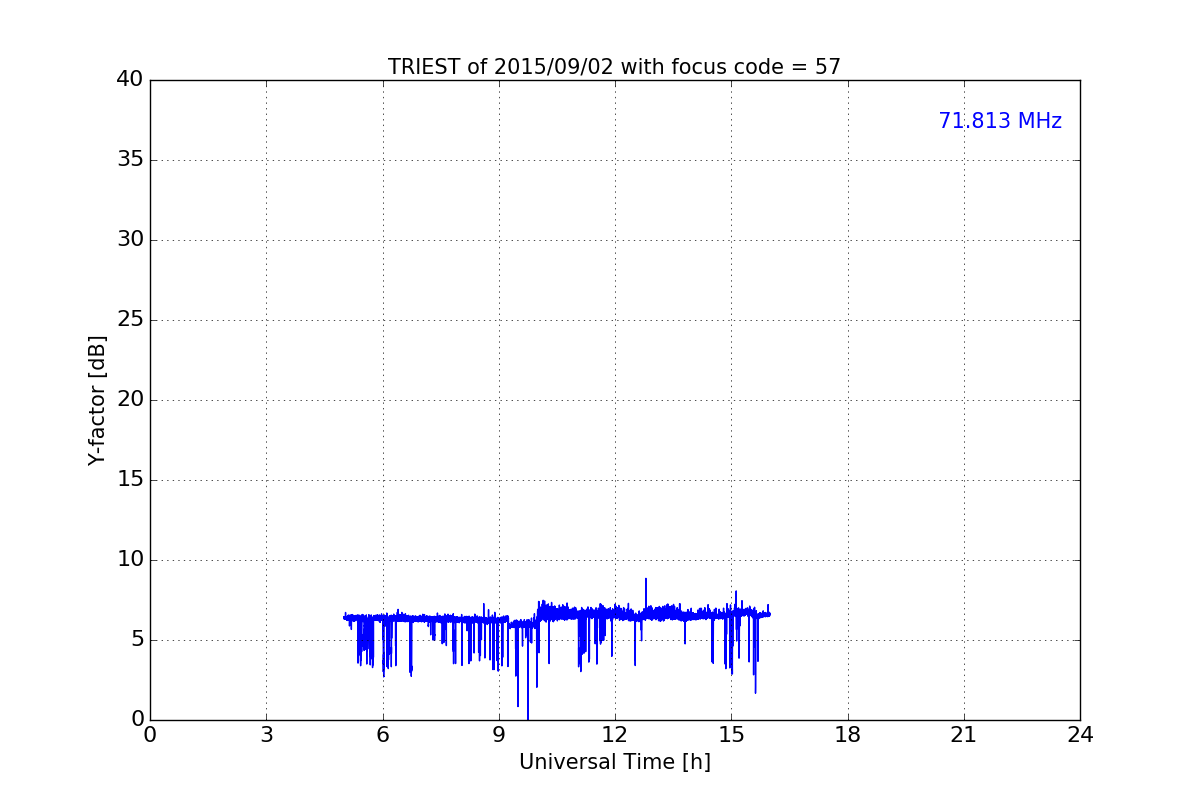Click the Universal Time [h] axis label
Image resolution: width=1200 pixels, height=800 pixels.
[614, 762]
